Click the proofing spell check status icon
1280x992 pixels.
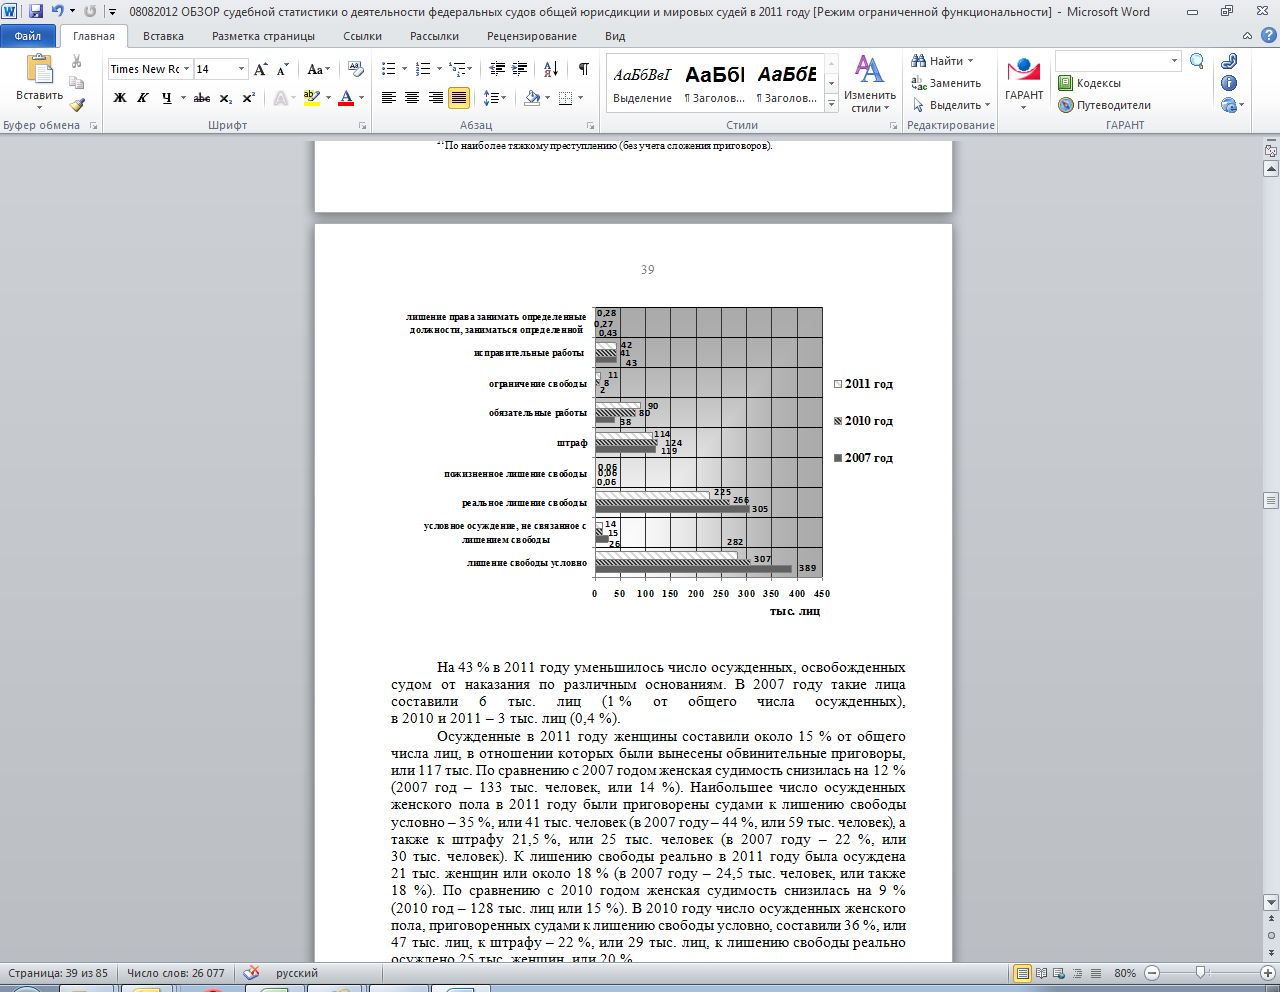tap(252, 973)
